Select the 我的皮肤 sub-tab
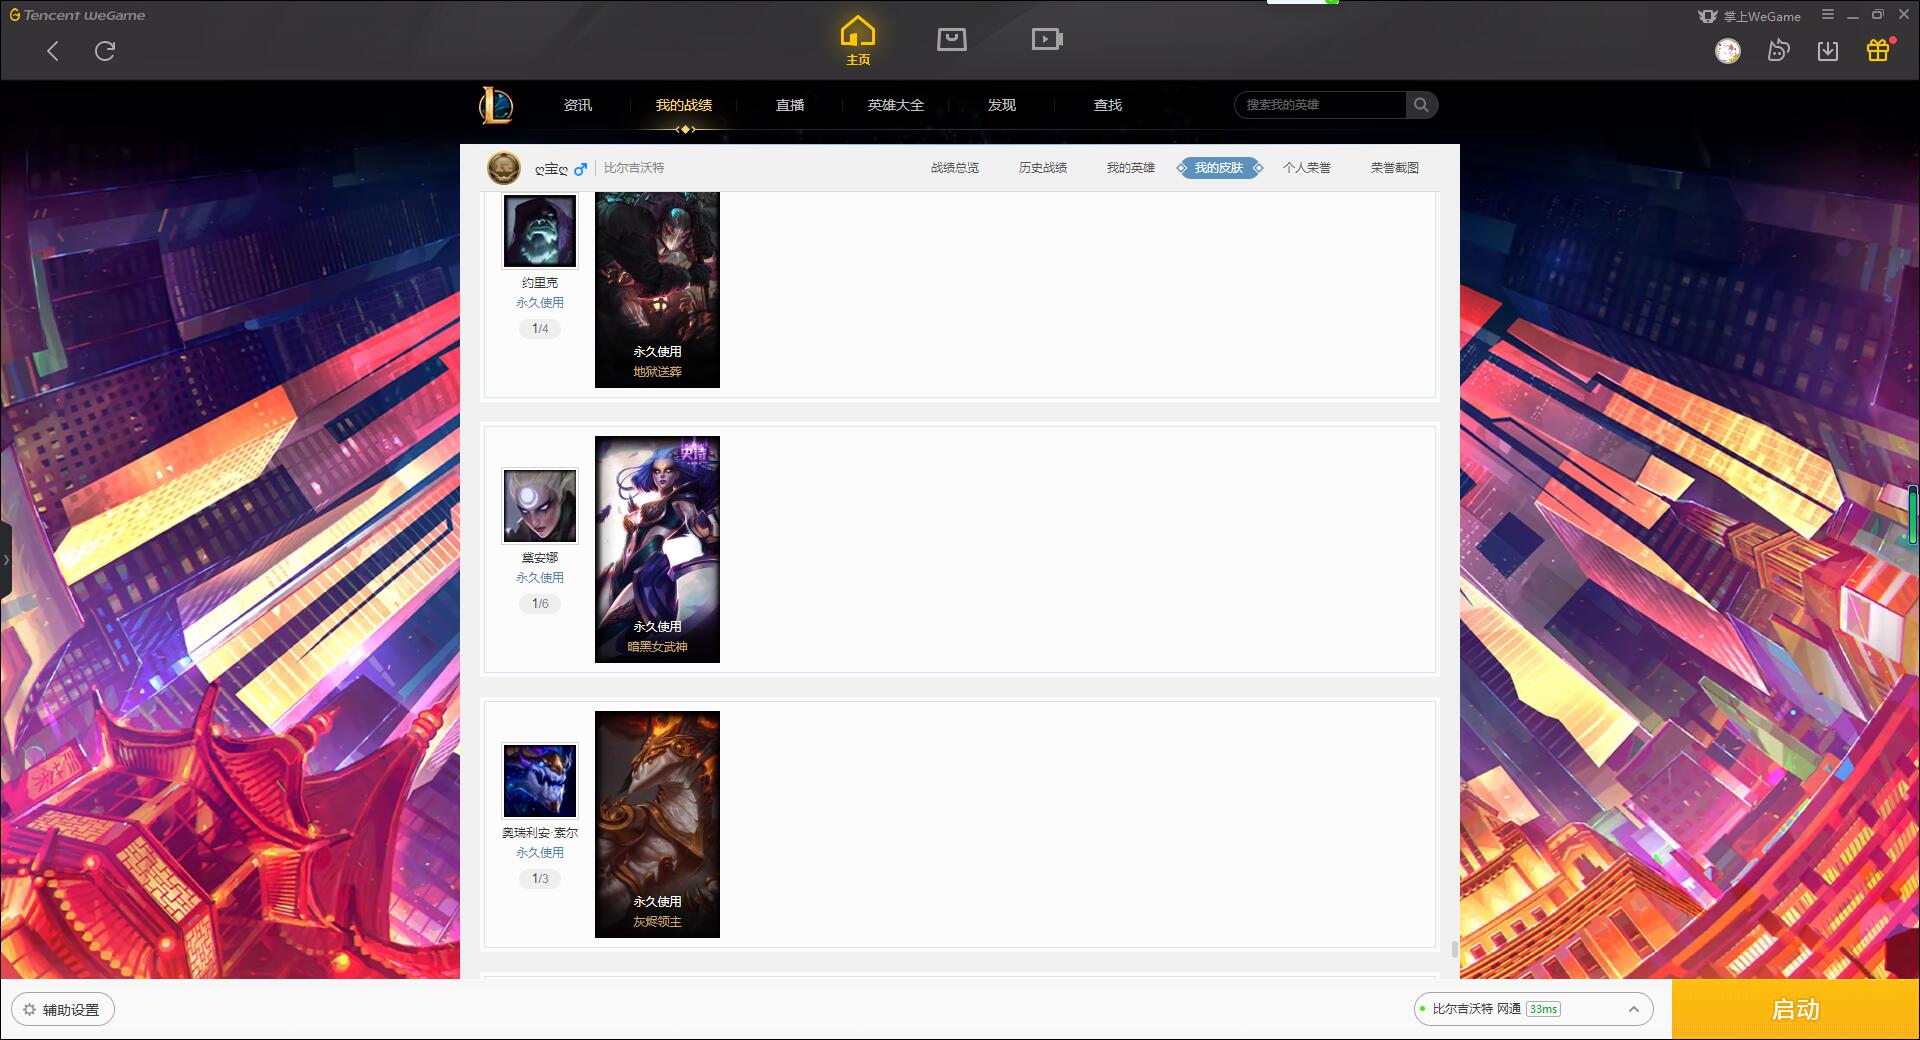 coord(1219,168)
